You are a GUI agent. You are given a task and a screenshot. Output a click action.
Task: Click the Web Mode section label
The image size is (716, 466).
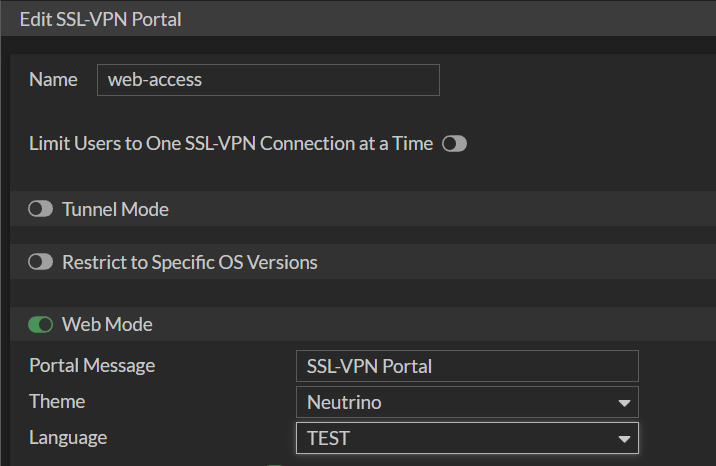pyautogui.click(x=107, y=325)
